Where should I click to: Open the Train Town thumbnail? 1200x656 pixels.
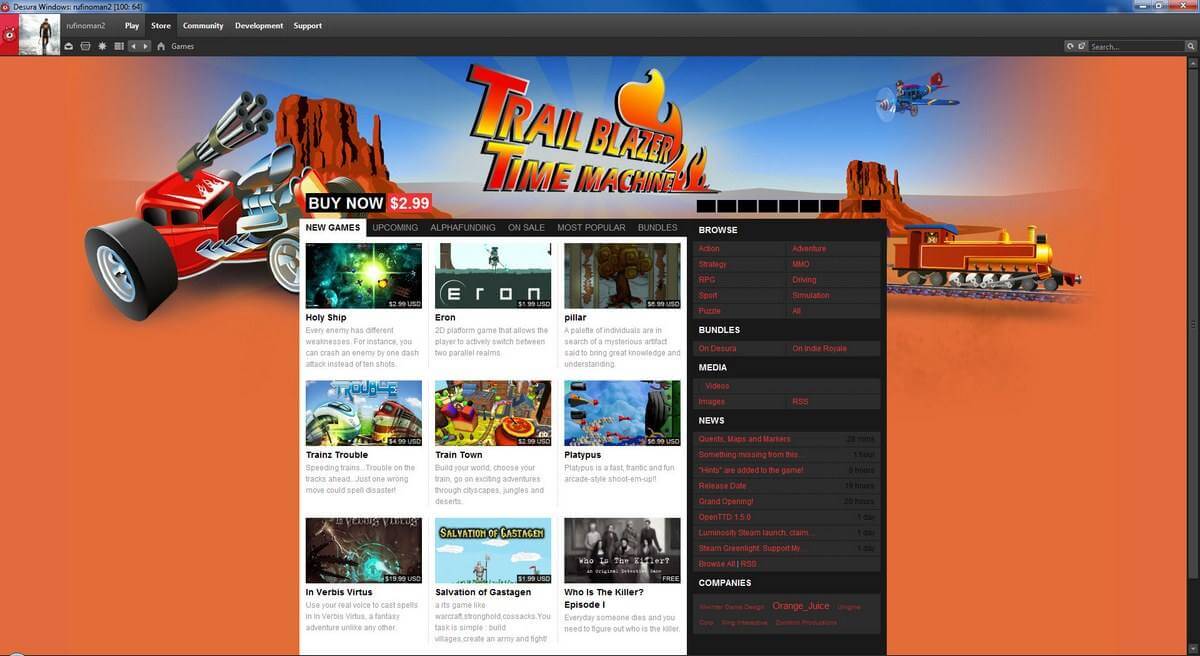point(493,413)
